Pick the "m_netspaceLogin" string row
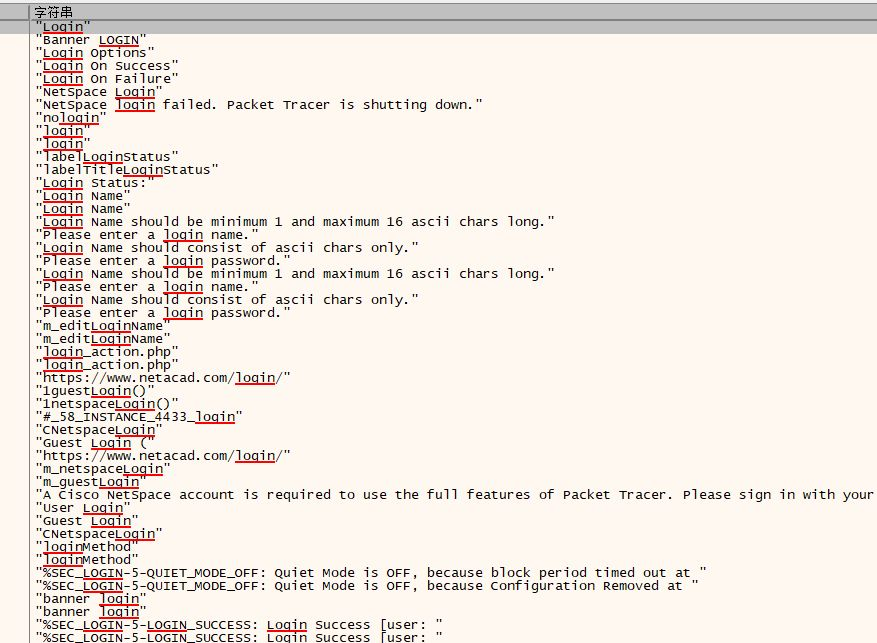The image size is (877, 643). (x=103, y=469)
